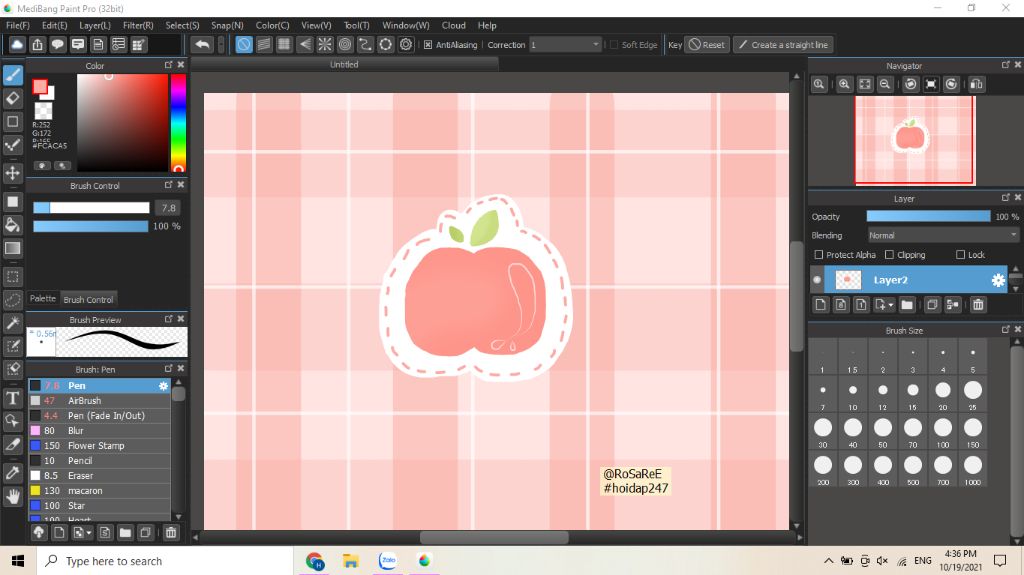Screen dimensions: 1024x575
Task: Open the Blending mode dropdown
Action: tap(942, 236)
